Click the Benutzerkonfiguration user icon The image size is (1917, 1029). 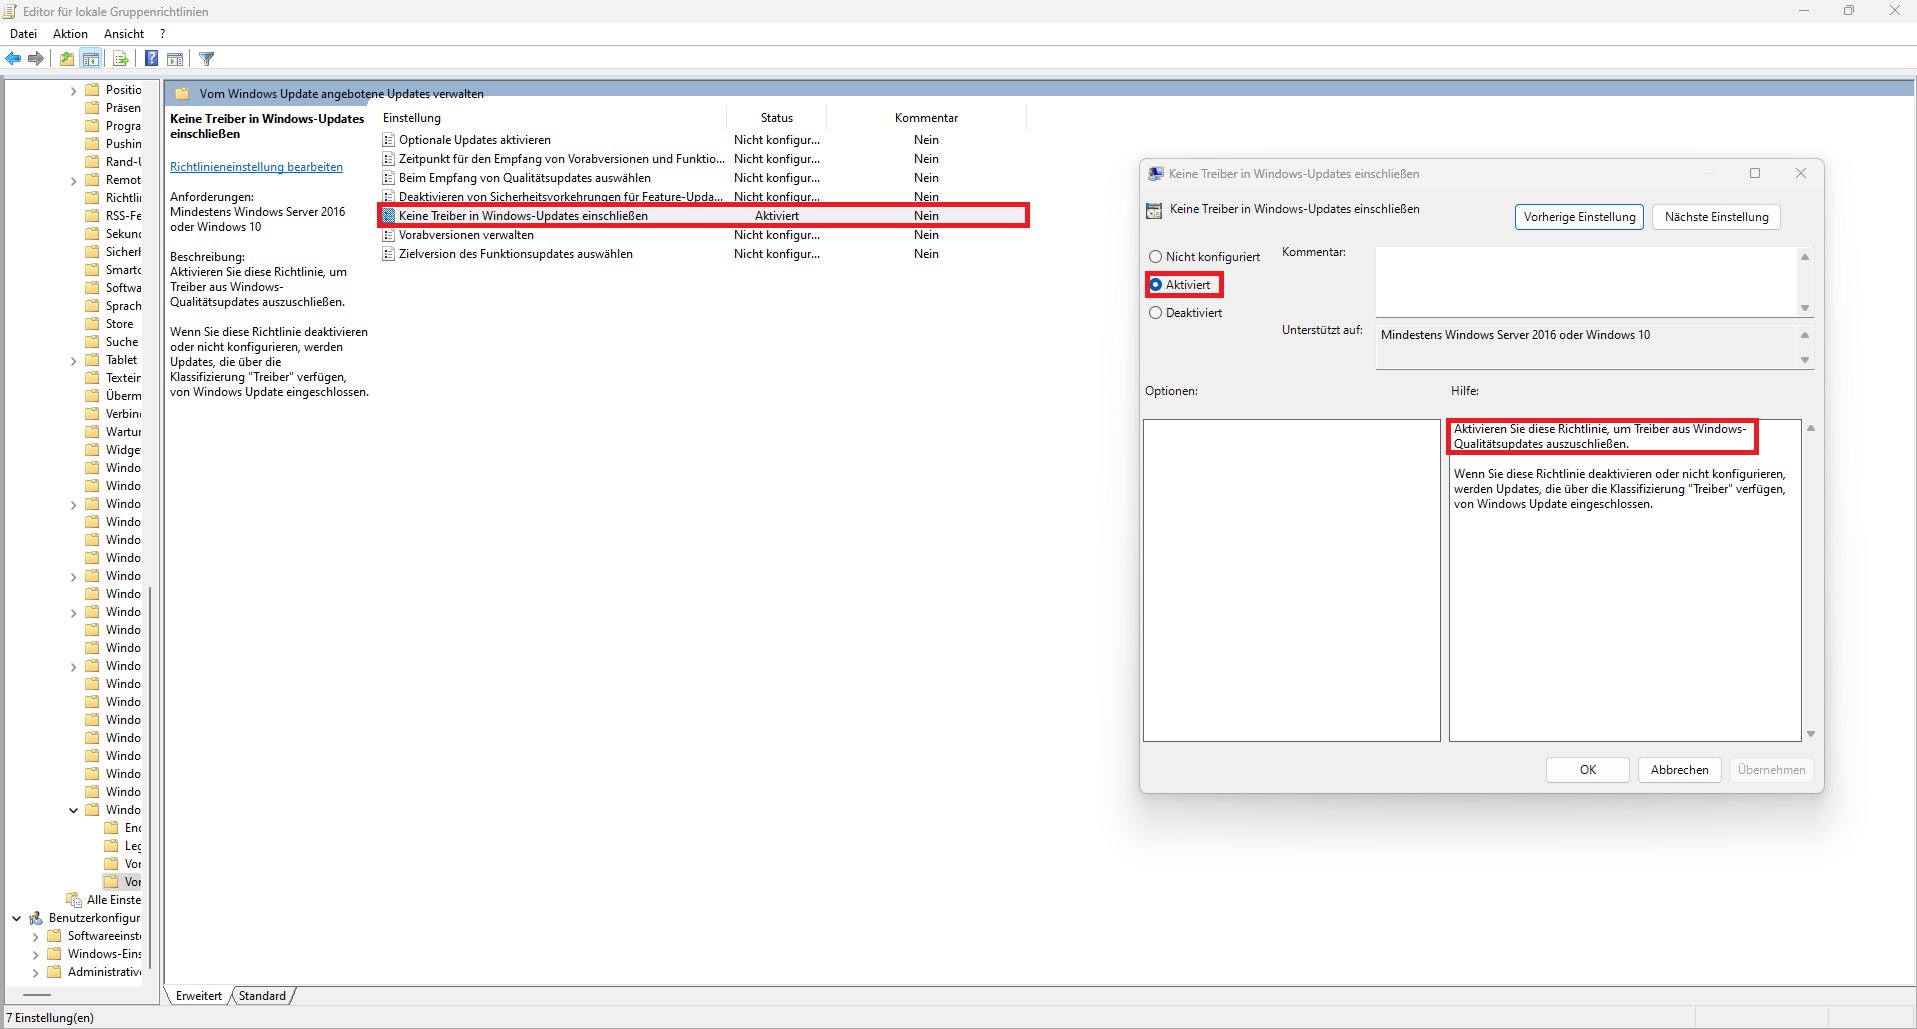coord(36,918)
